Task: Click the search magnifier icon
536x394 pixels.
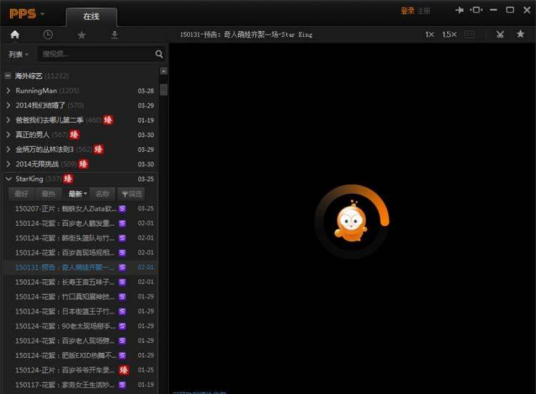Action: 159,54
